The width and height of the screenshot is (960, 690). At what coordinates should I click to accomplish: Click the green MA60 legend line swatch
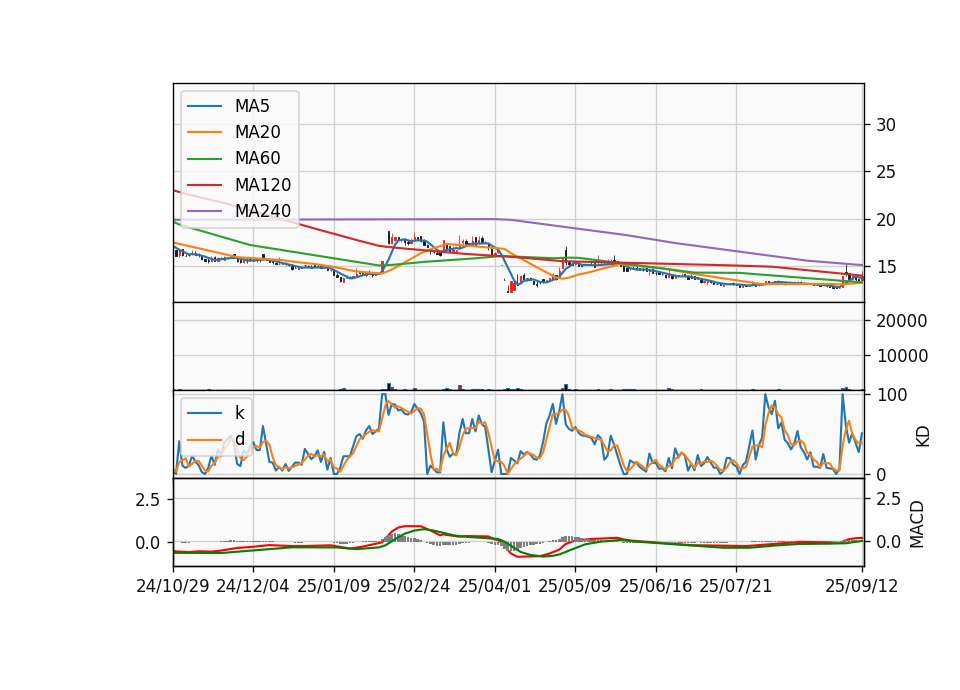point(204,159)
